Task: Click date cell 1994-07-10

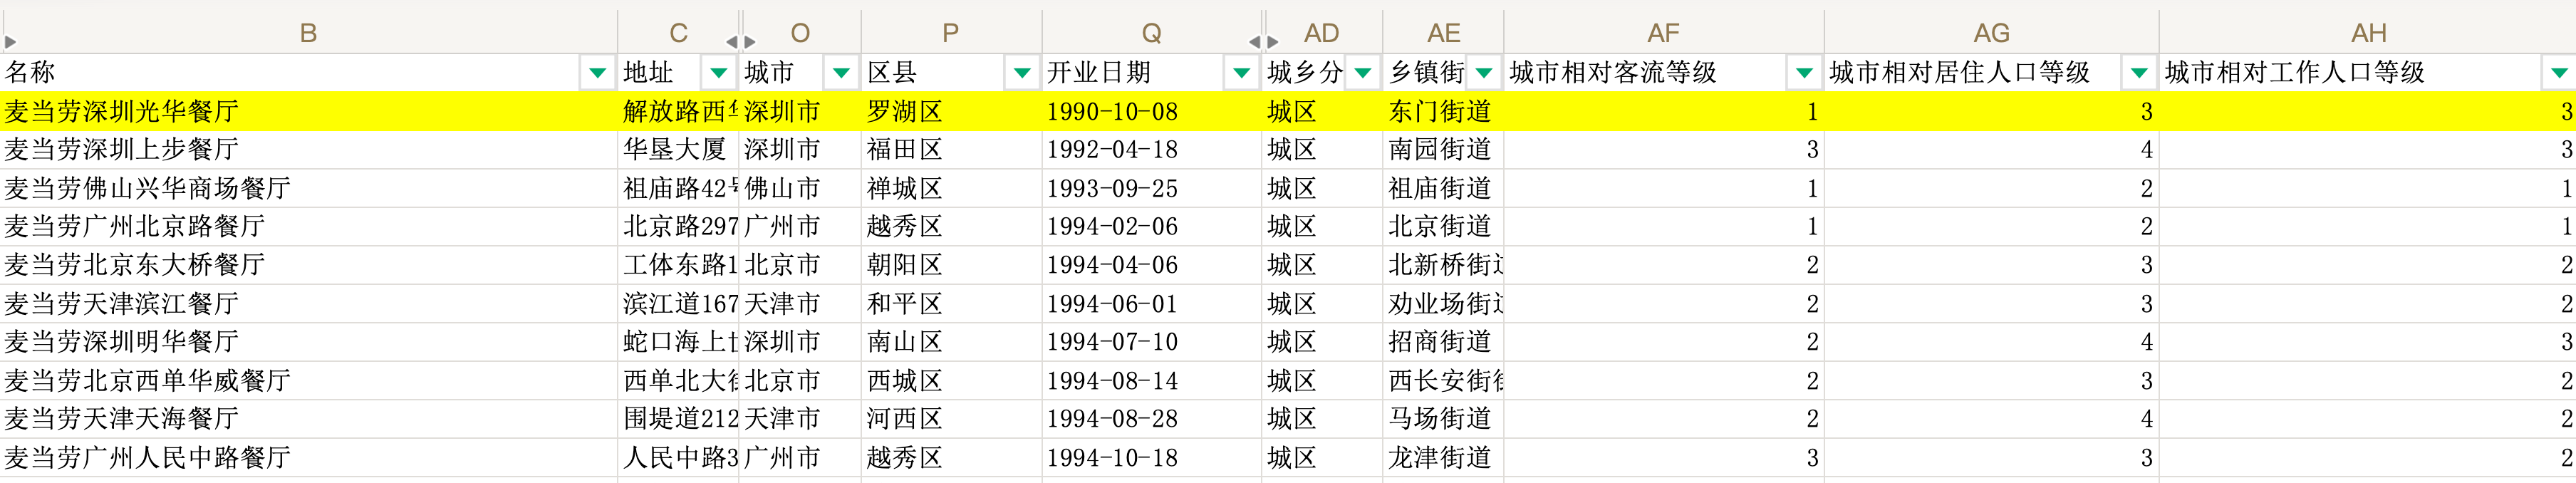Action: click(1151, 342)
